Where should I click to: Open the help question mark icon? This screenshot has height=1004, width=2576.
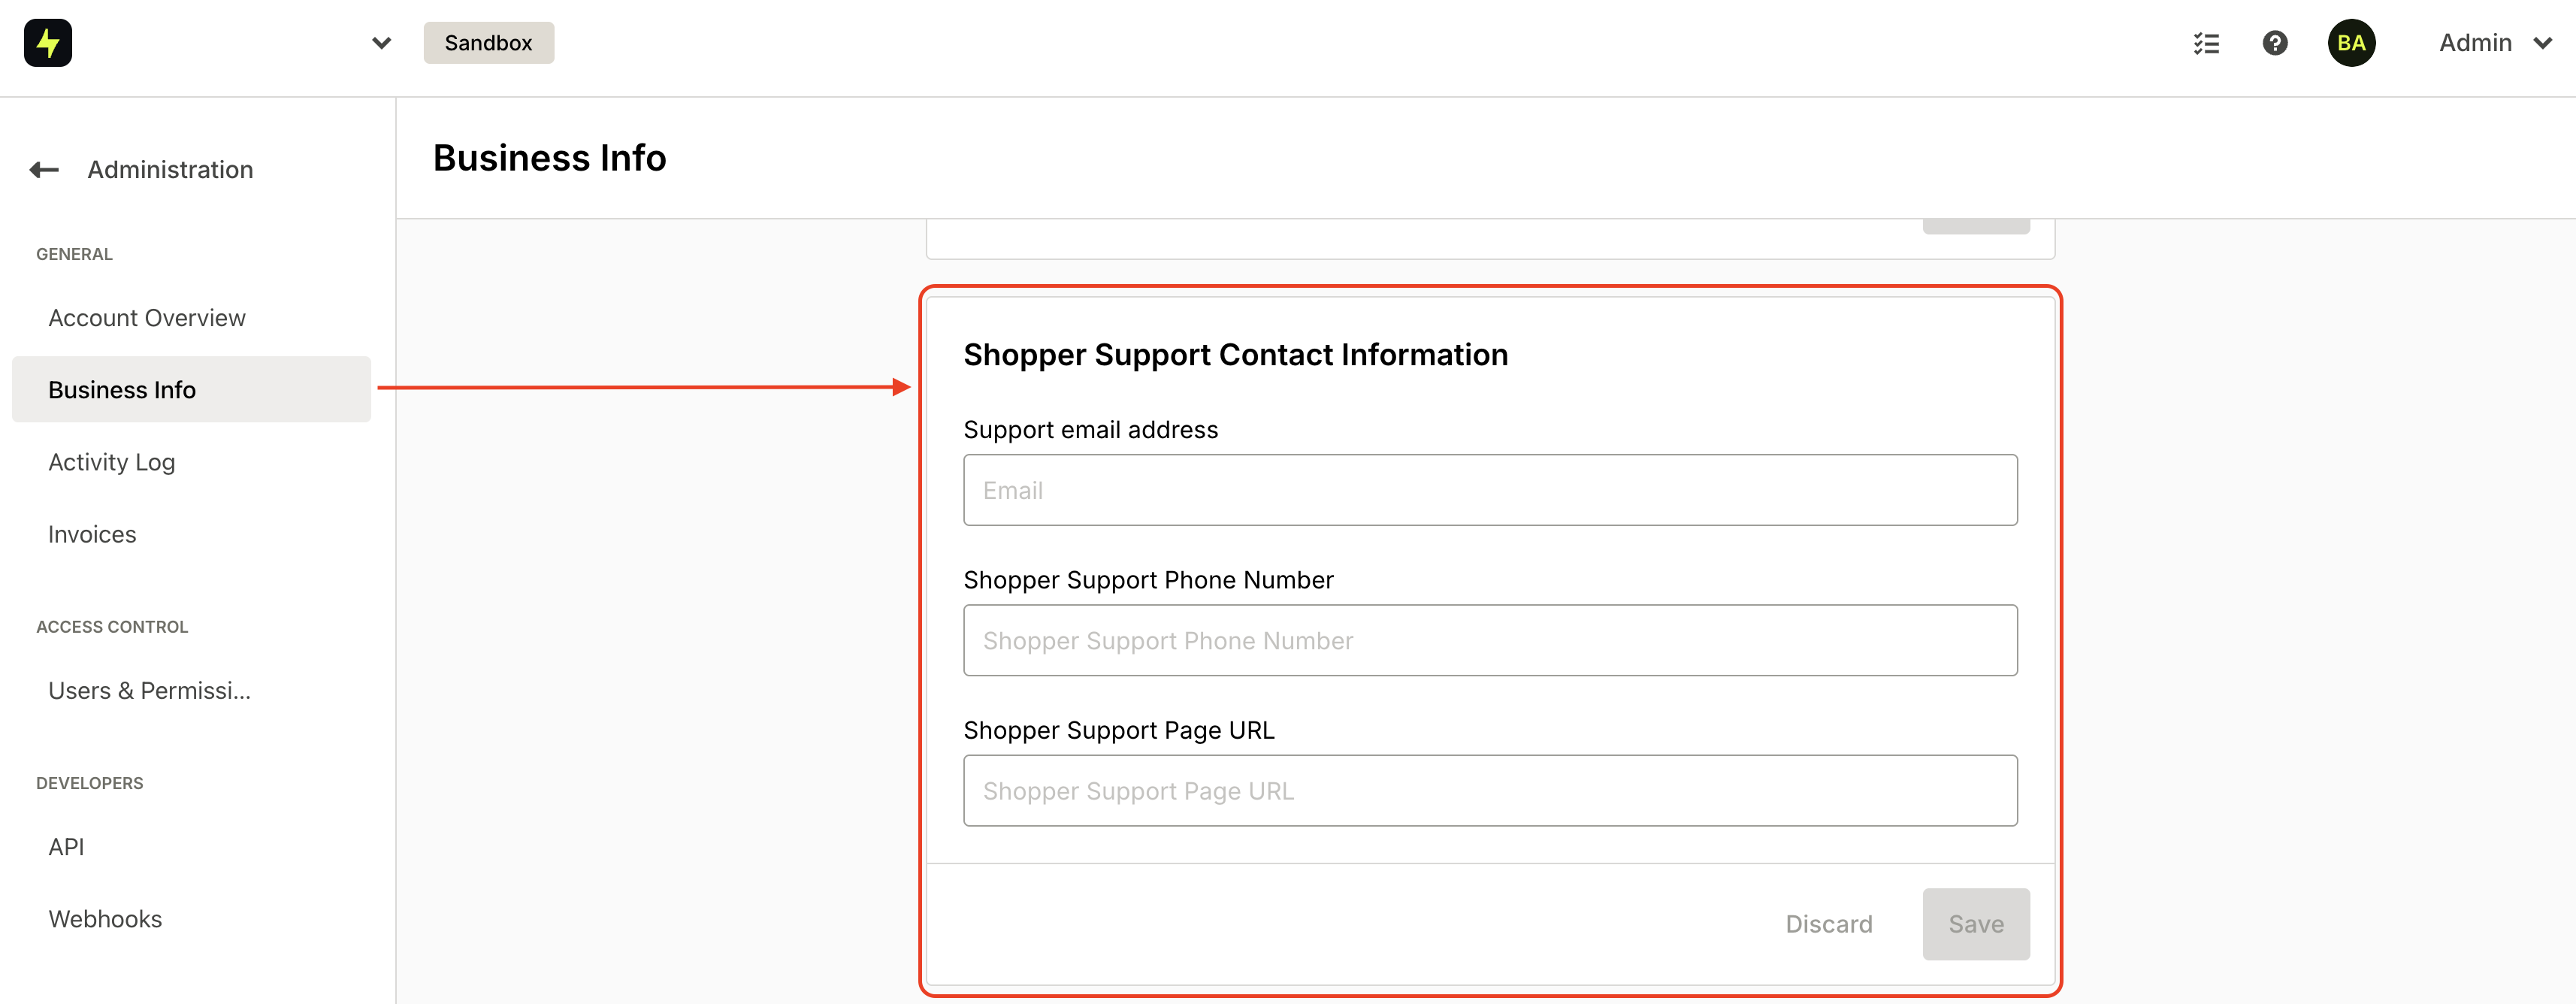(x=2275, y=43)
